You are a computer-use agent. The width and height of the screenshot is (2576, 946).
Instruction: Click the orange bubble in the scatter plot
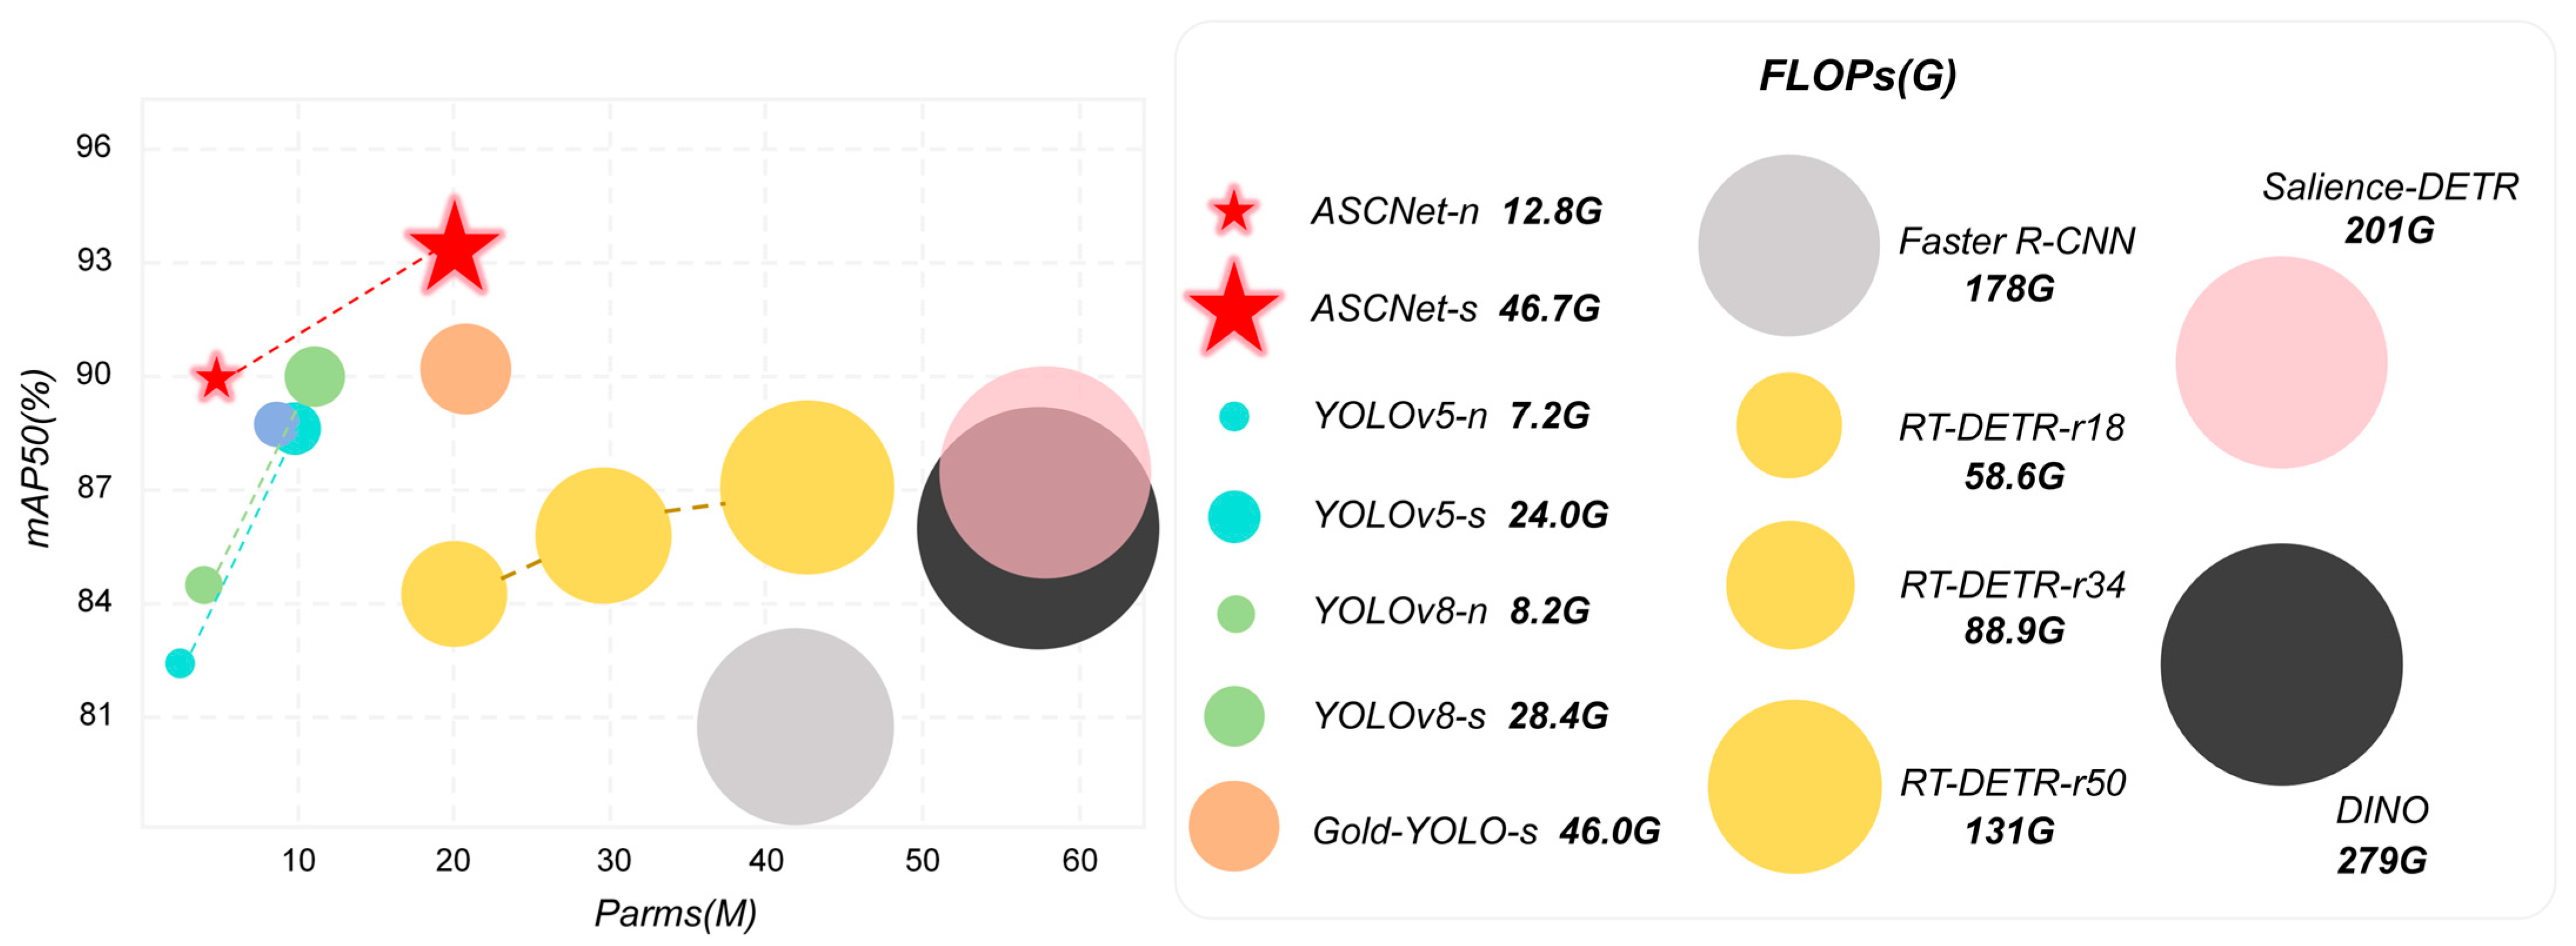465,369
